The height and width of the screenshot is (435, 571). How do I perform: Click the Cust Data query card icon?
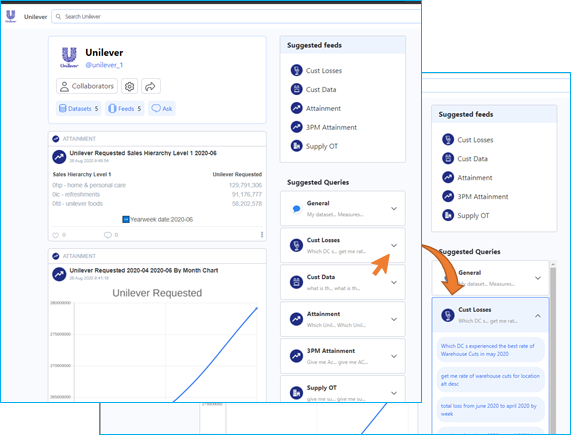[296, 282]
